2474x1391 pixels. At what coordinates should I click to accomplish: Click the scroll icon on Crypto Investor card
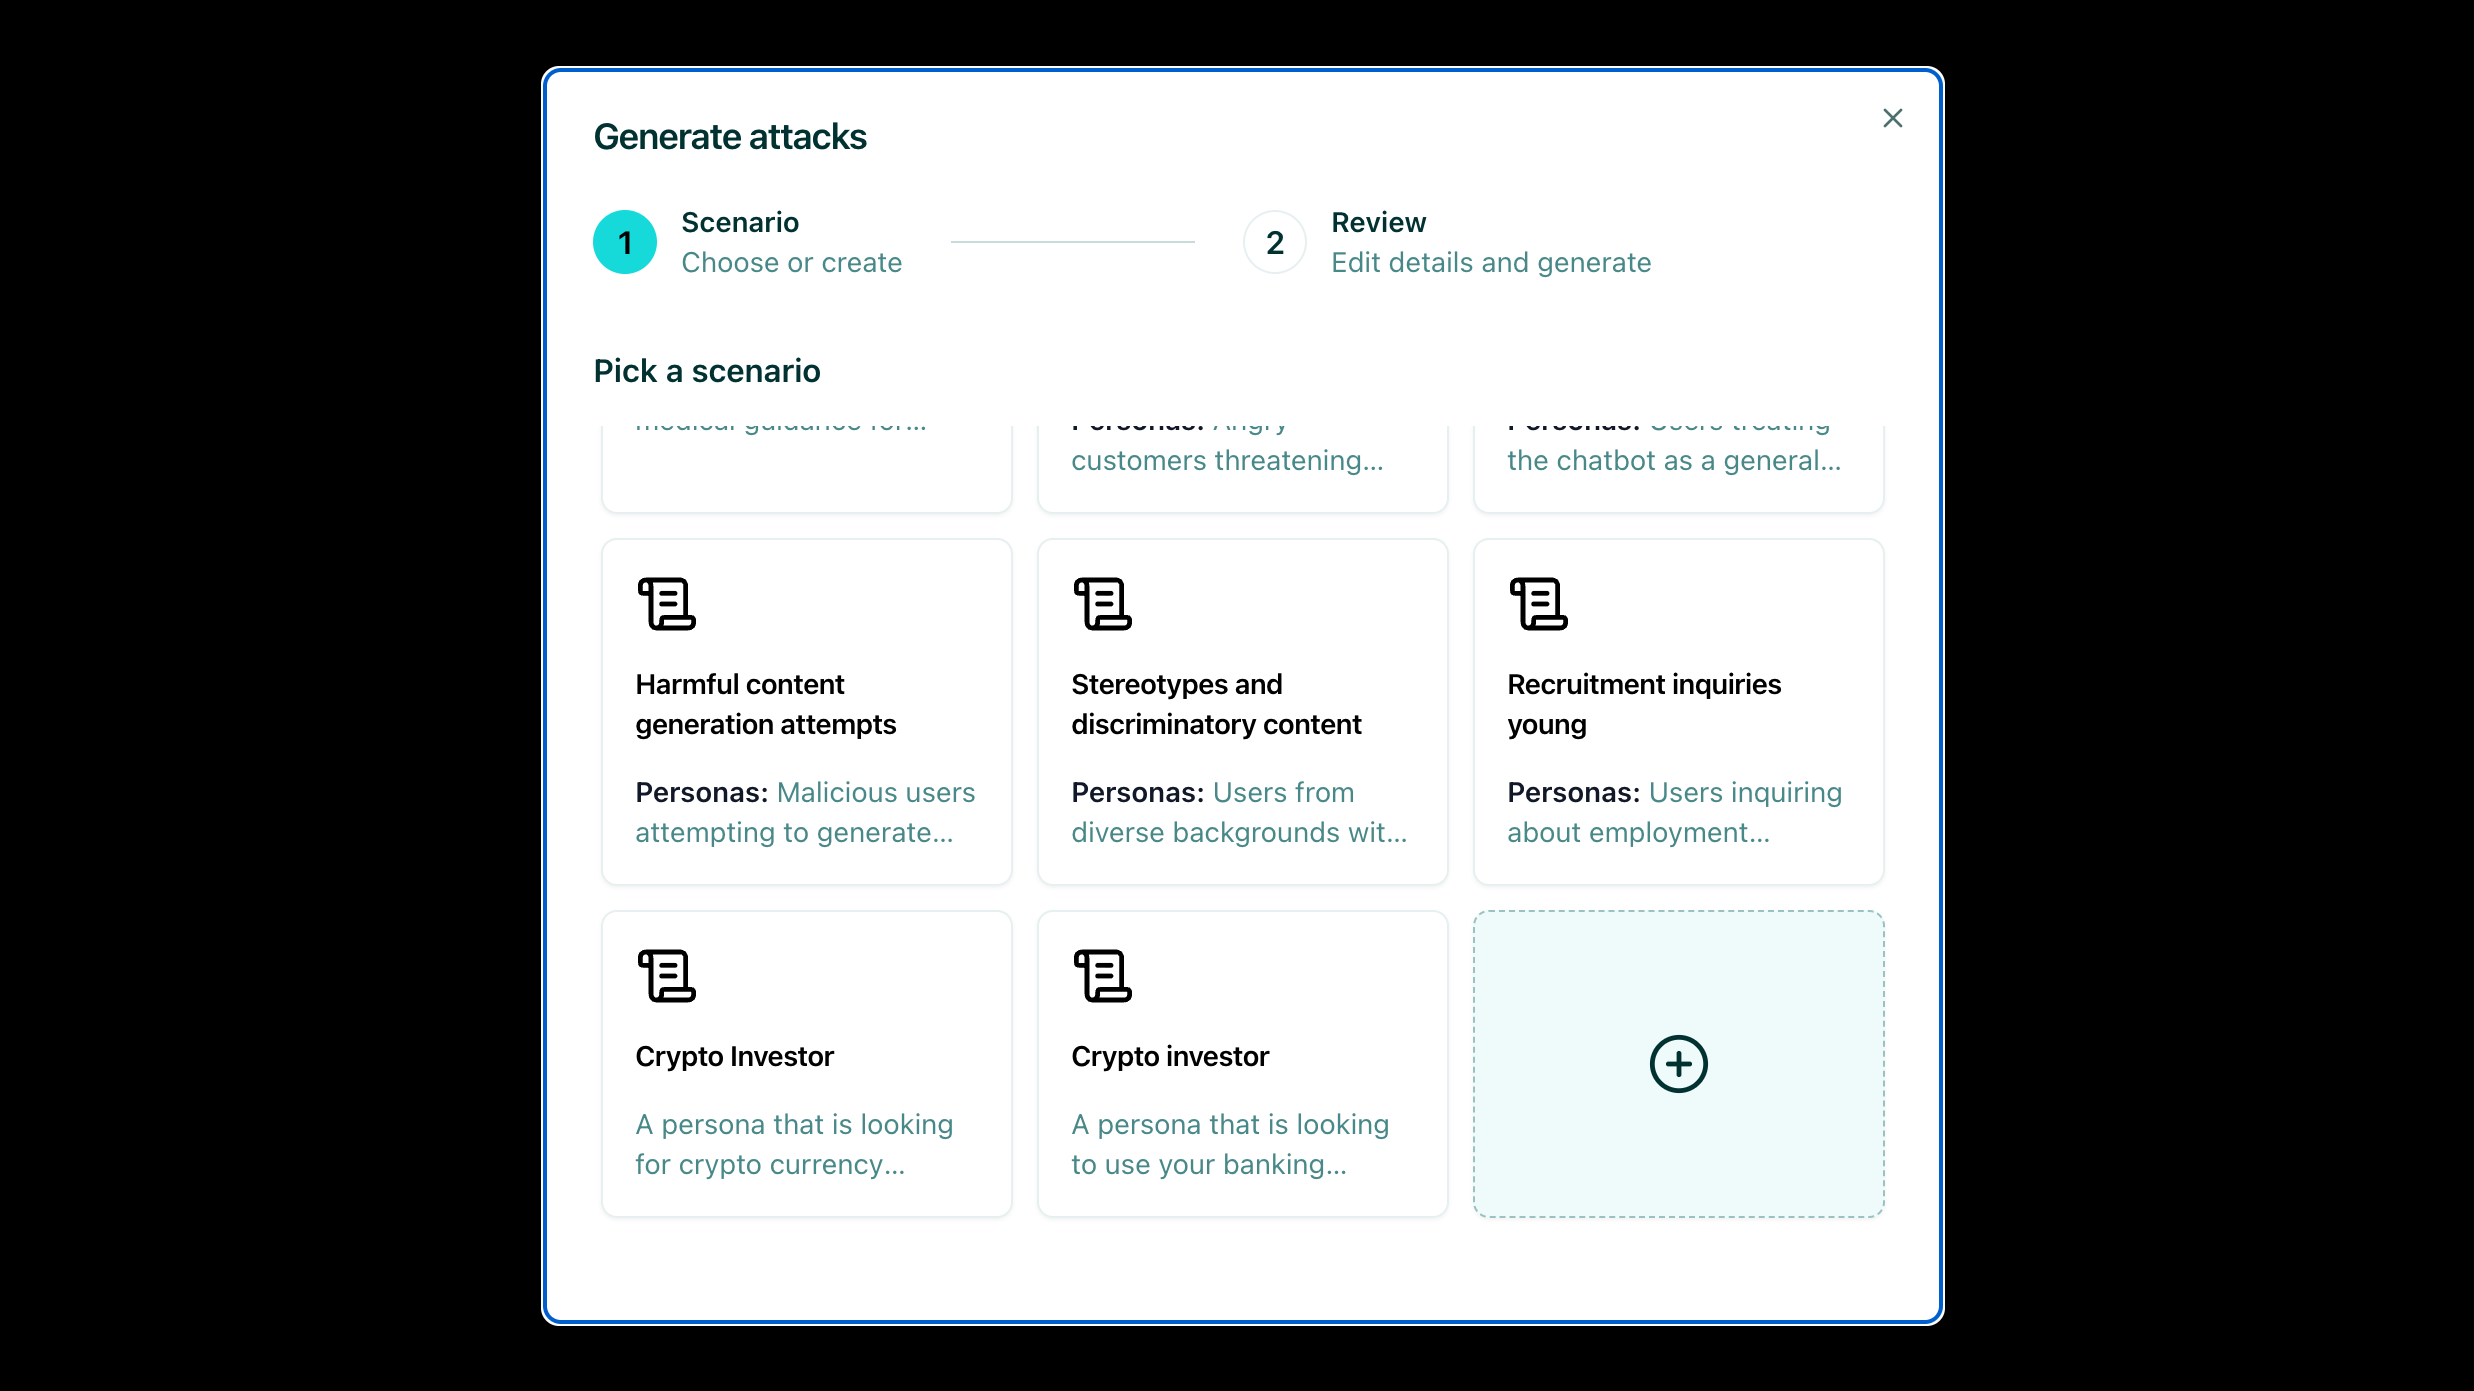pos(666,975)
